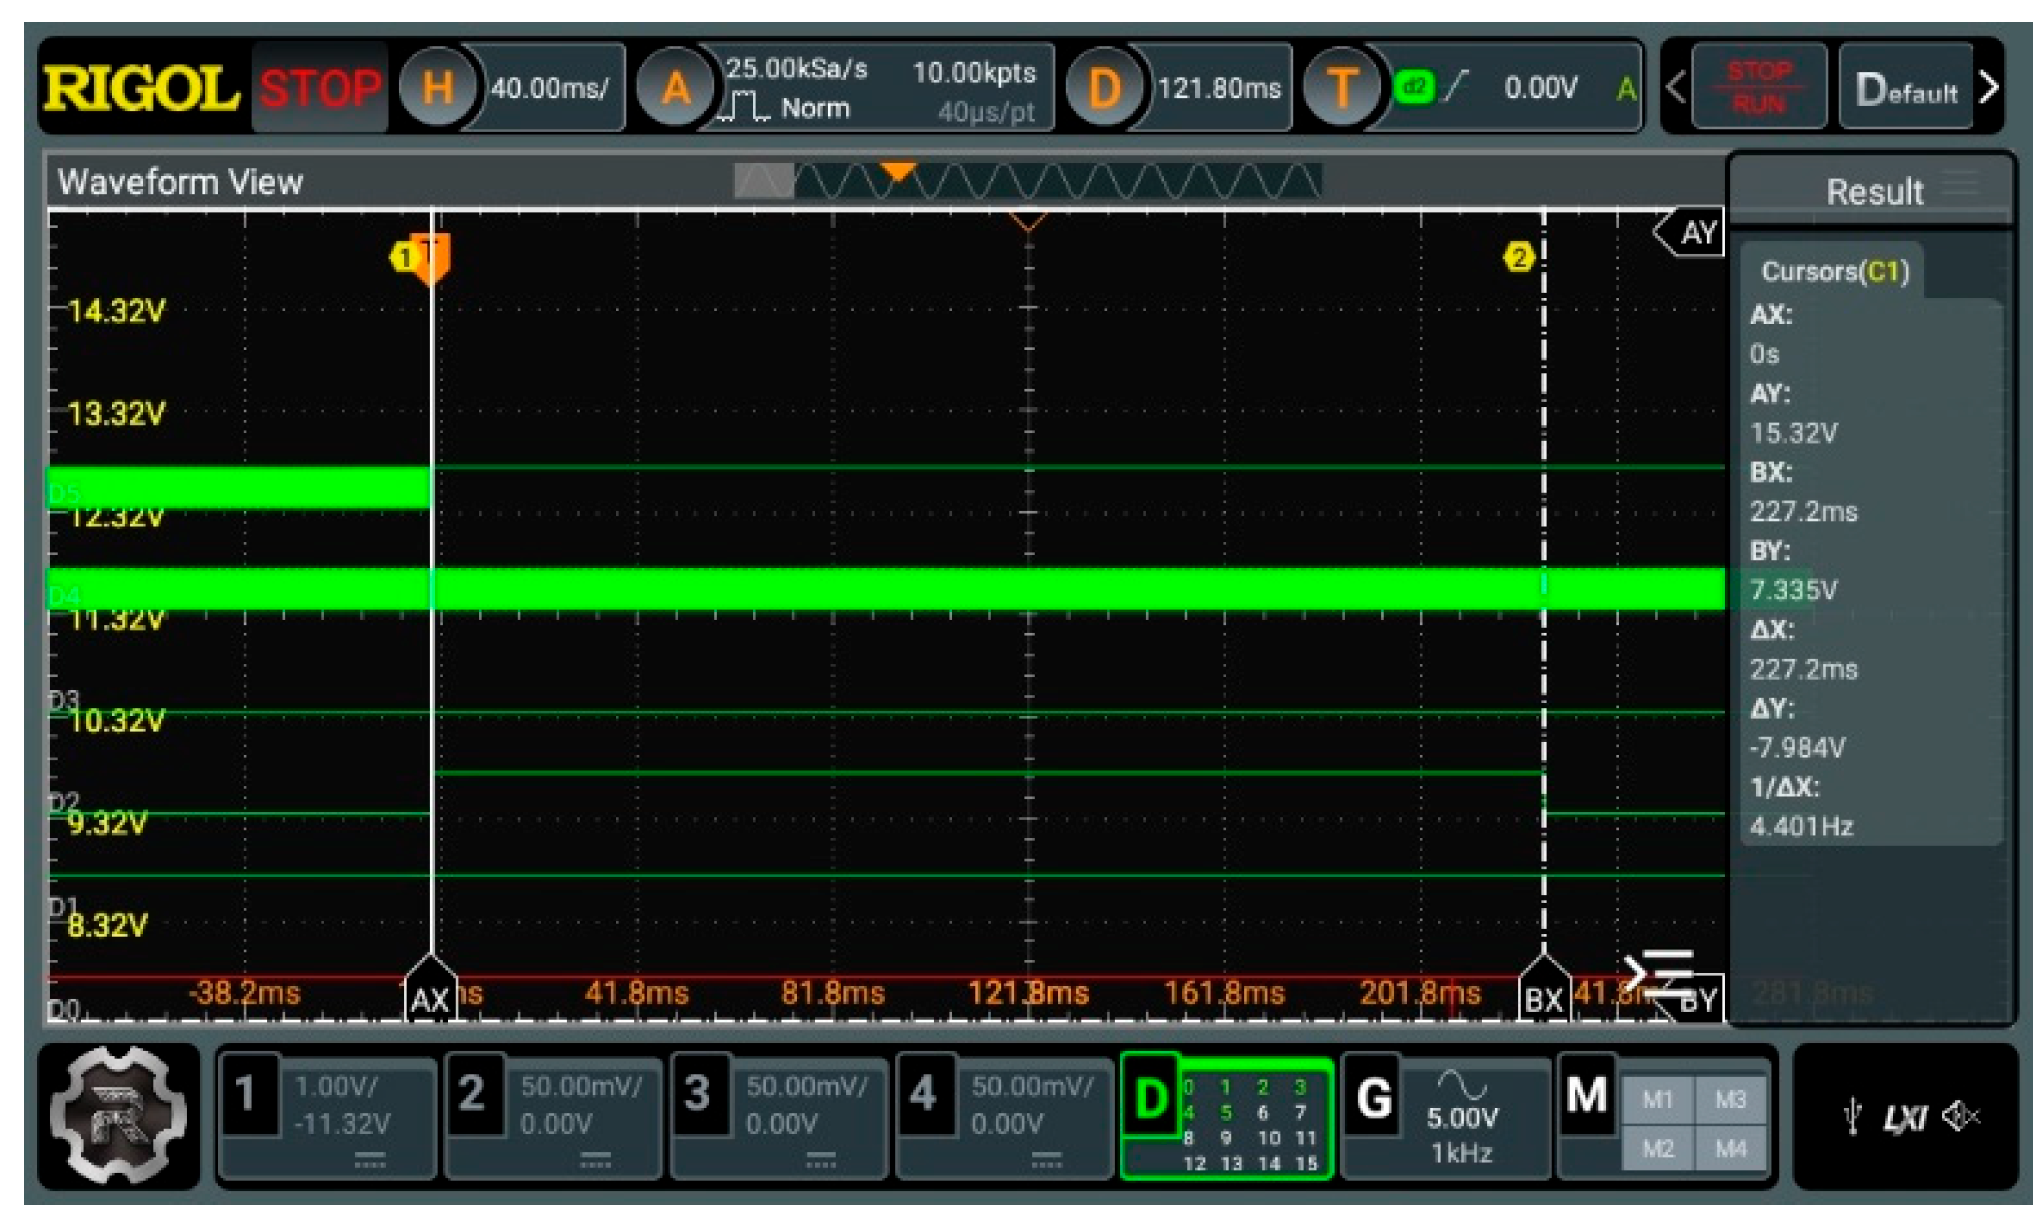Viewport: 2040px width, 1230px height.
Task: Click the RIGOL gear navigation icon
Action: tap(118, 1115)
